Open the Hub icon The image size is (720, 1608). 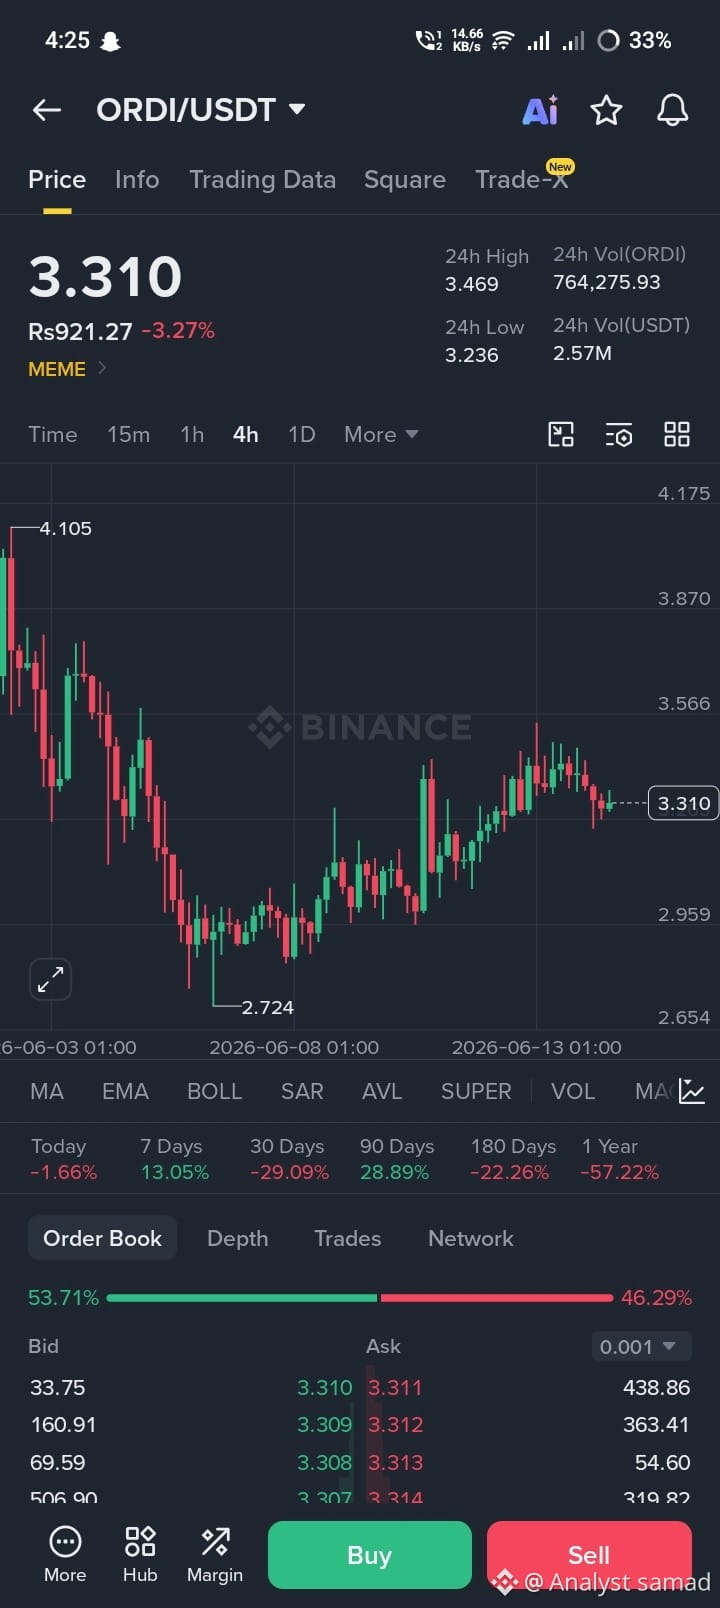point(140,1554)
